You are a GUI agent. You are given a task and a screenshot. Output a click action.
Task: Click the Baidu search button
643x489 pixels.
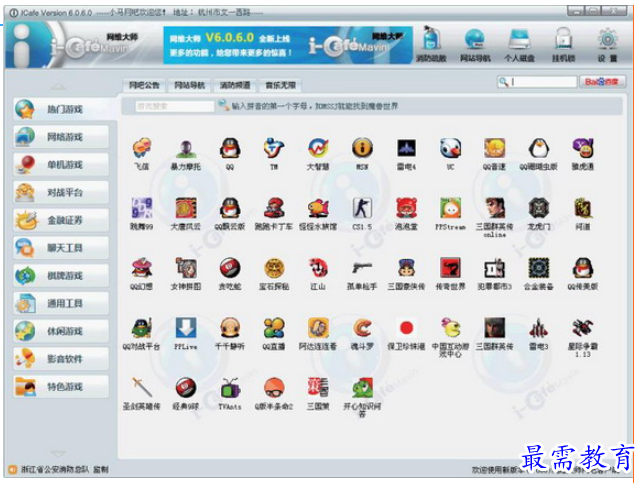tap(602, 82)
